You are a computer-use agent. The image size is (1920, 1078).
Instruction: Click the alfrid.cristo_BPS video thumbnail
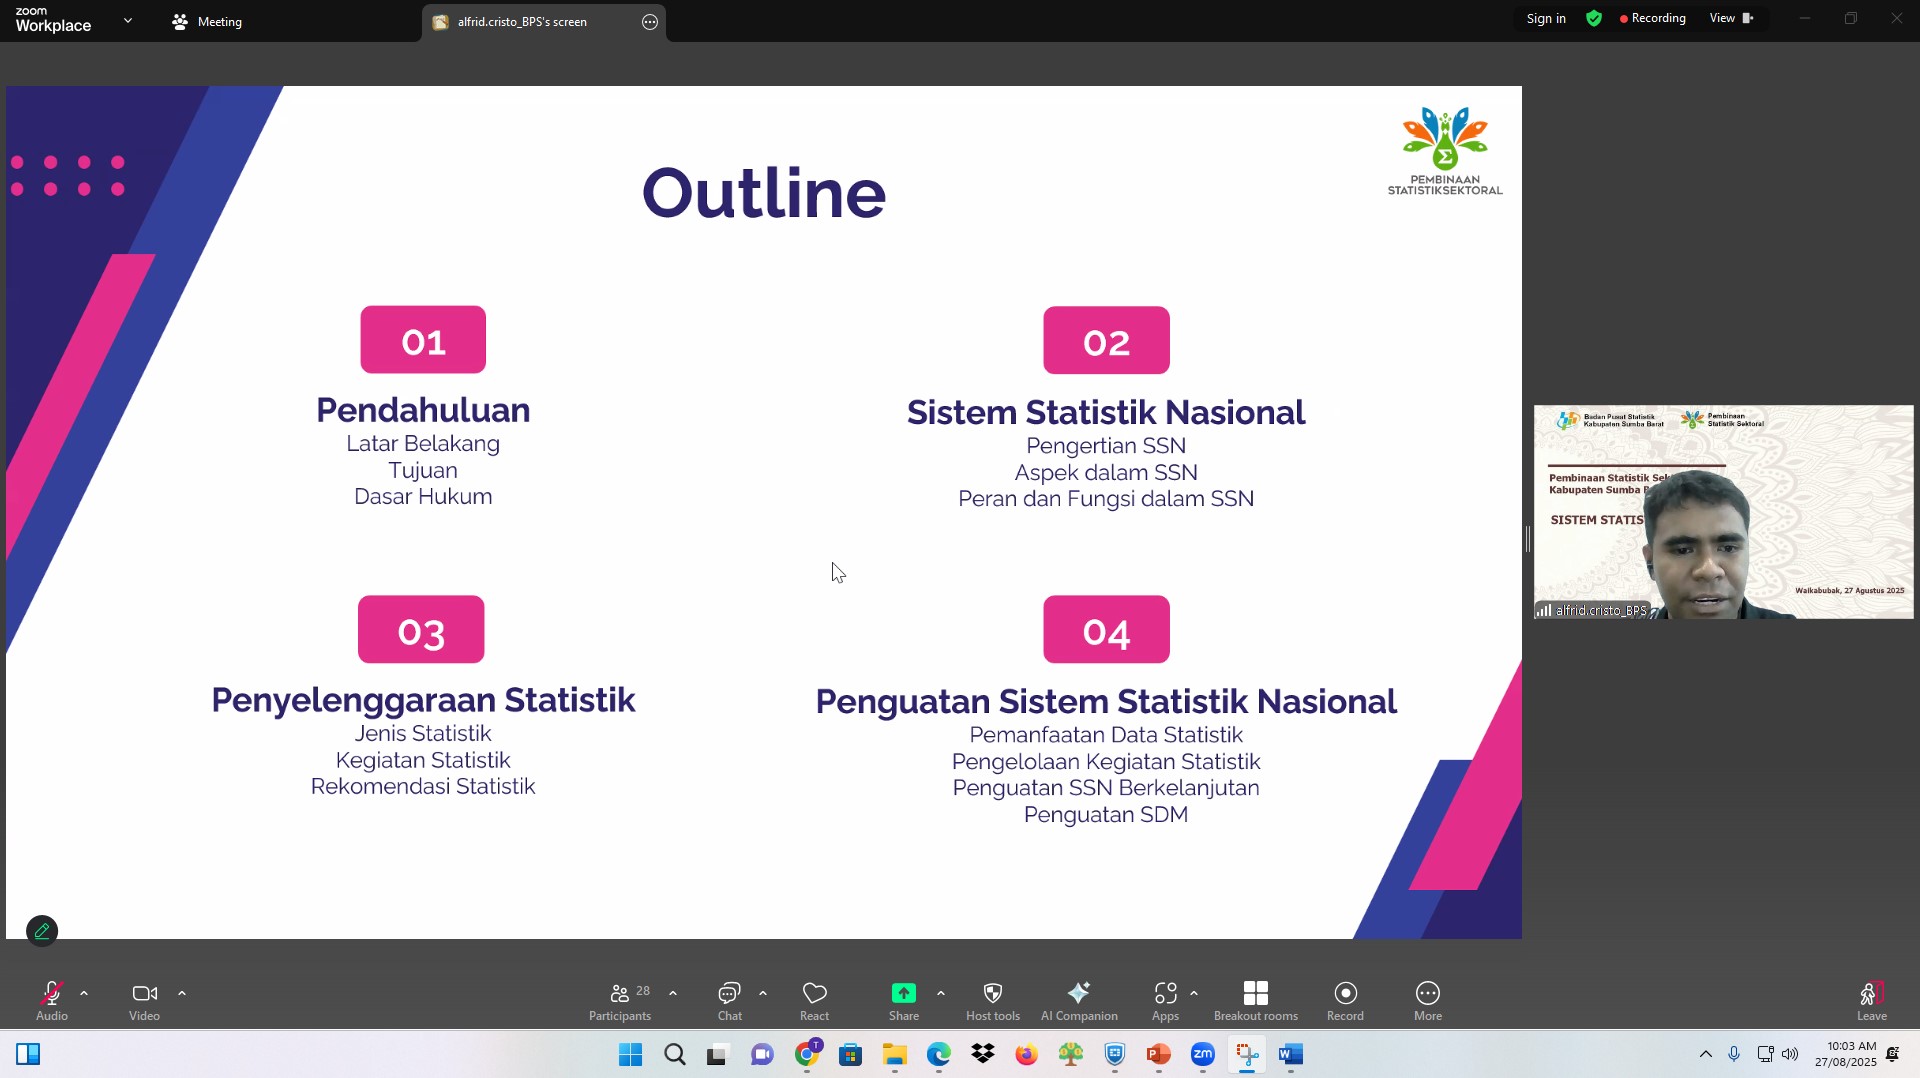pos(1723,512)
